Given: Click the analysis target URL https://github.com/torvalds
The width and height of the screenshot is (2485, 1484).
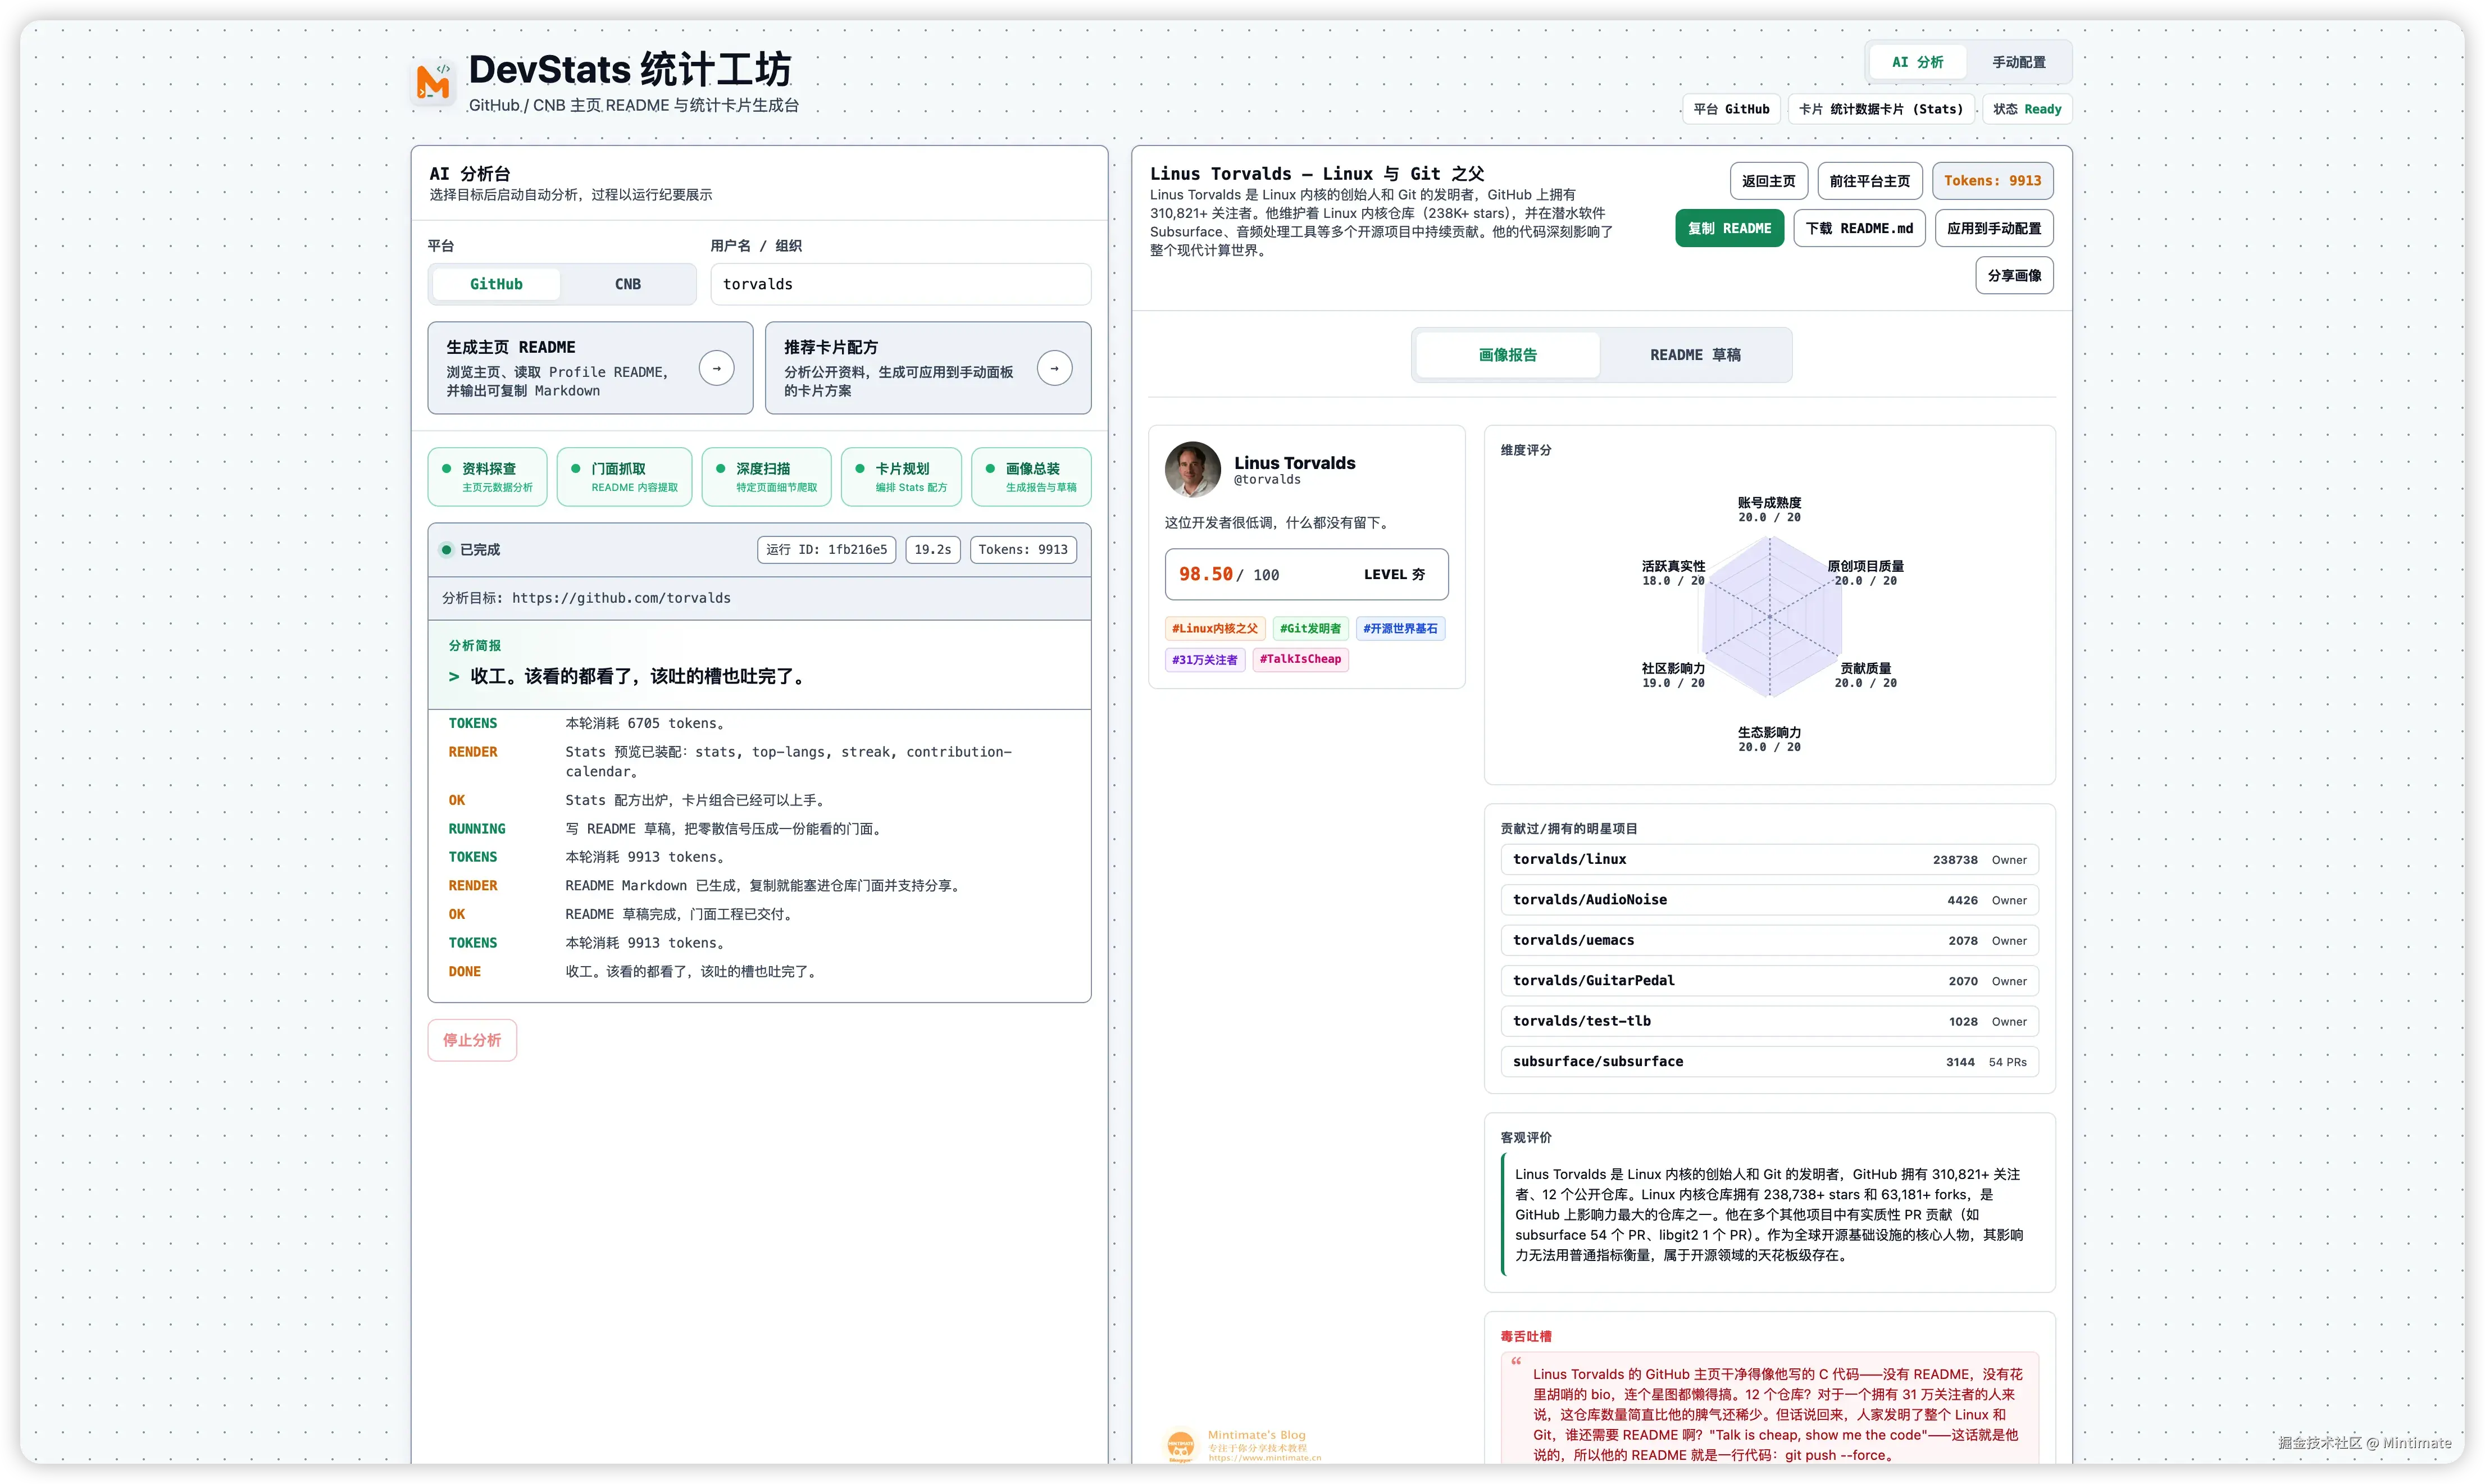Looking at the screenshot, I should coord(621,598).
